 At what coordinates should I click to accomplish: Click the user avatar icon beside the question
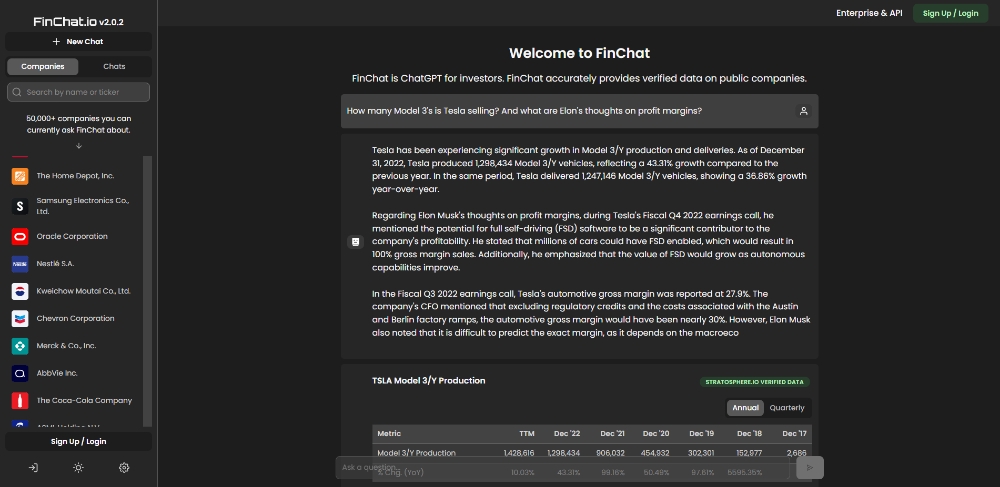(804, 111)
